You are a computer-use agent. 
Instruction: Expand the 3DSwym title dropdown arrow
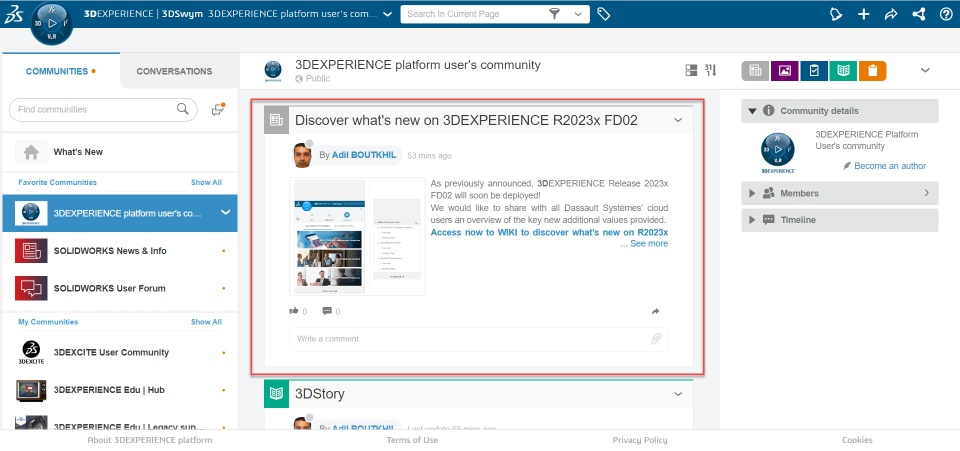click(x=387, y=14)
